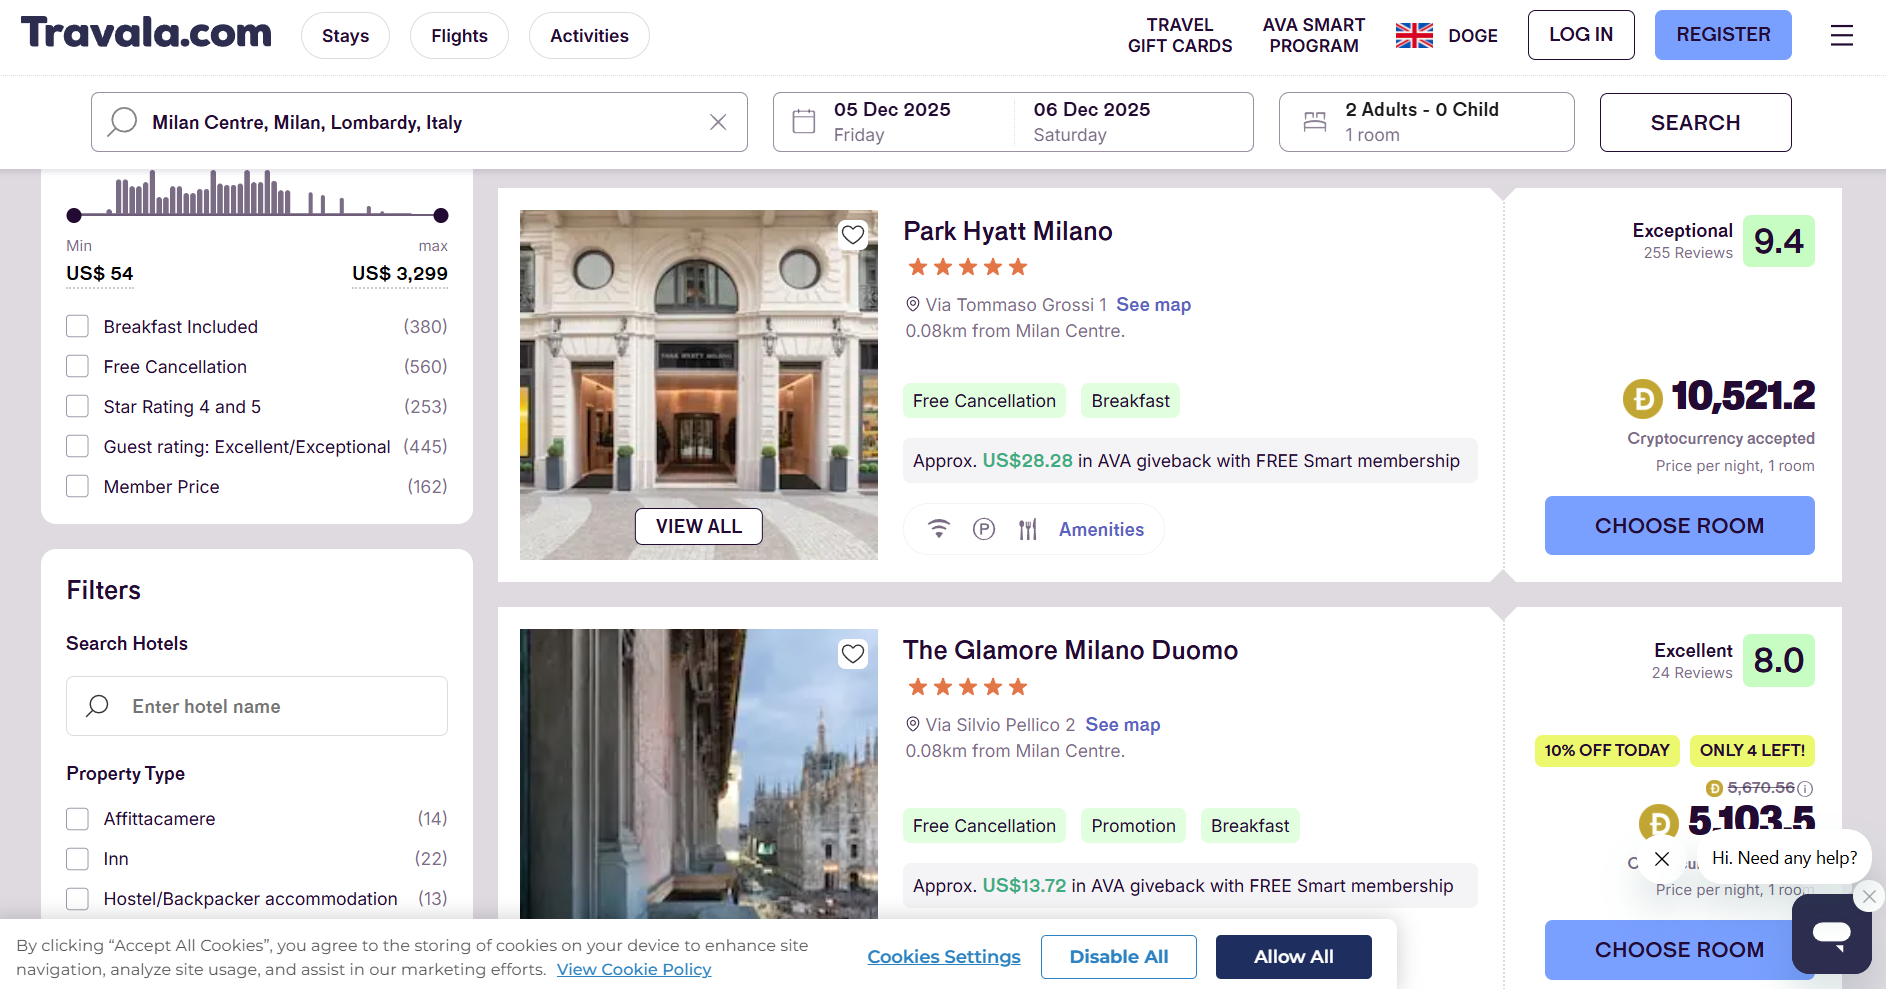Click the parking amenity icon for Park Hyatt
This screenshot has height=989, width=1886.
[x=984, y=529]
